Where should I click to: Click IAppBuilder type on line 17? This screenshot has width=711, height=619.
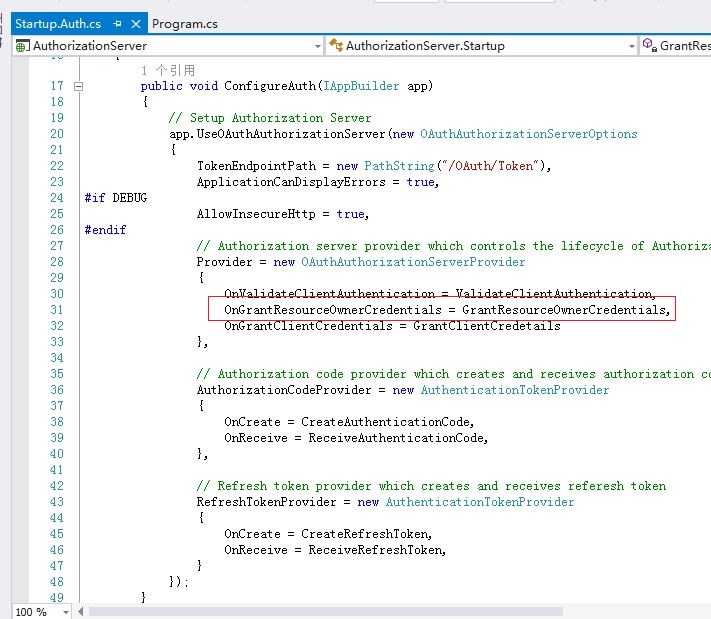tap(361, 86)
